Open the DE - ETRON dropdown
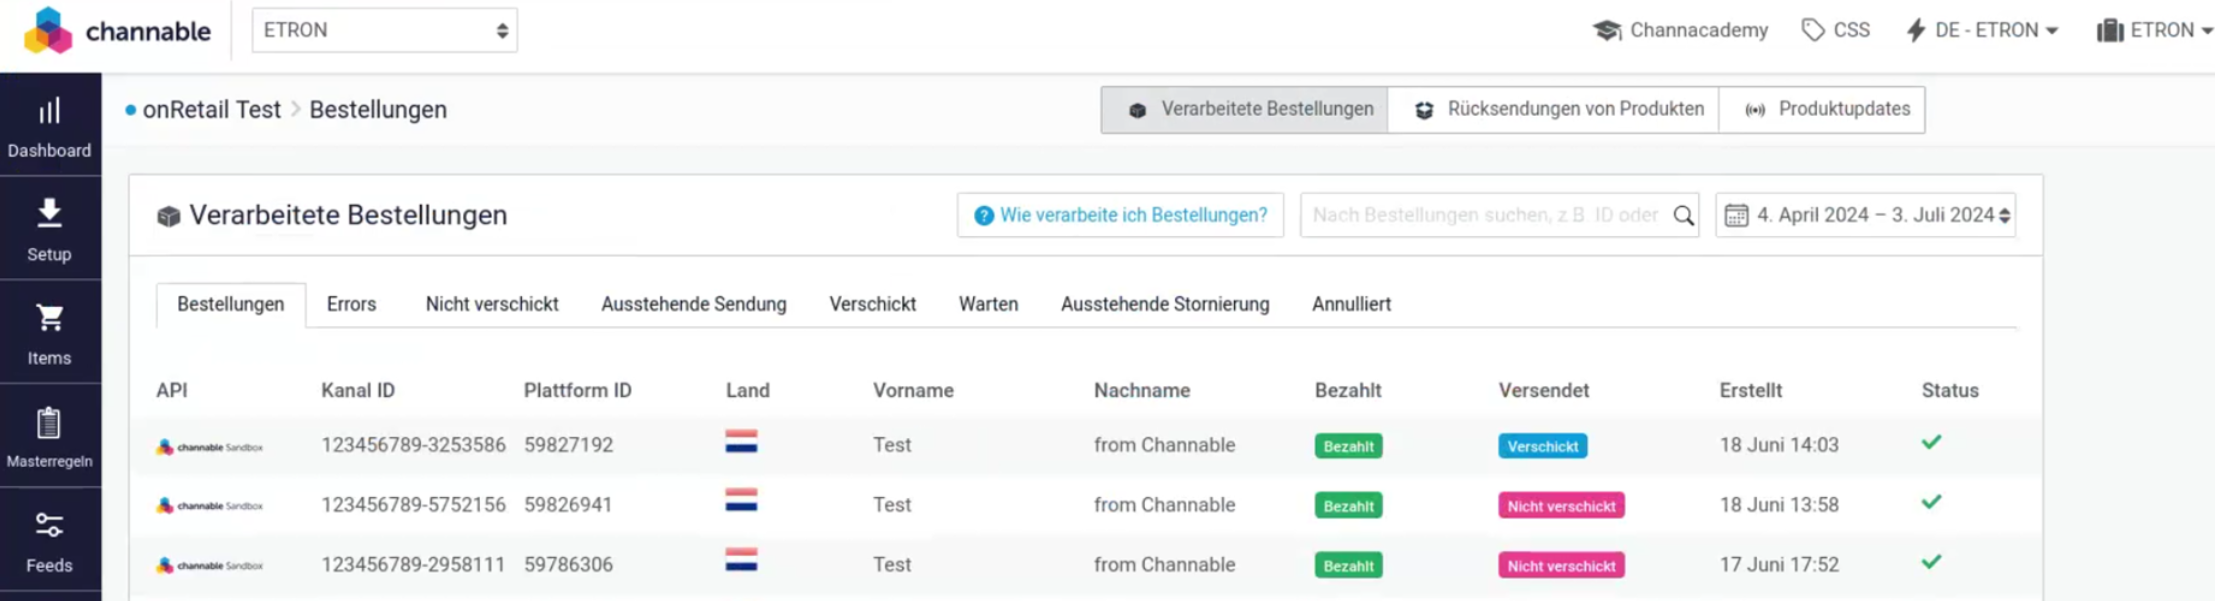The width and height of the screenshot is (2215, 601). click(1982, 31)
